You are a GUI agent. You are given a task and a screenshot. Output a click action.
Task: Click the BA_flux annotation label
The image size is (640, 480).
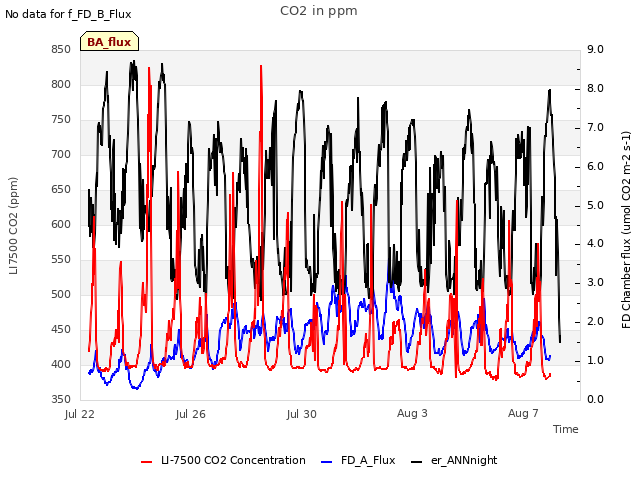pos(109,42)
